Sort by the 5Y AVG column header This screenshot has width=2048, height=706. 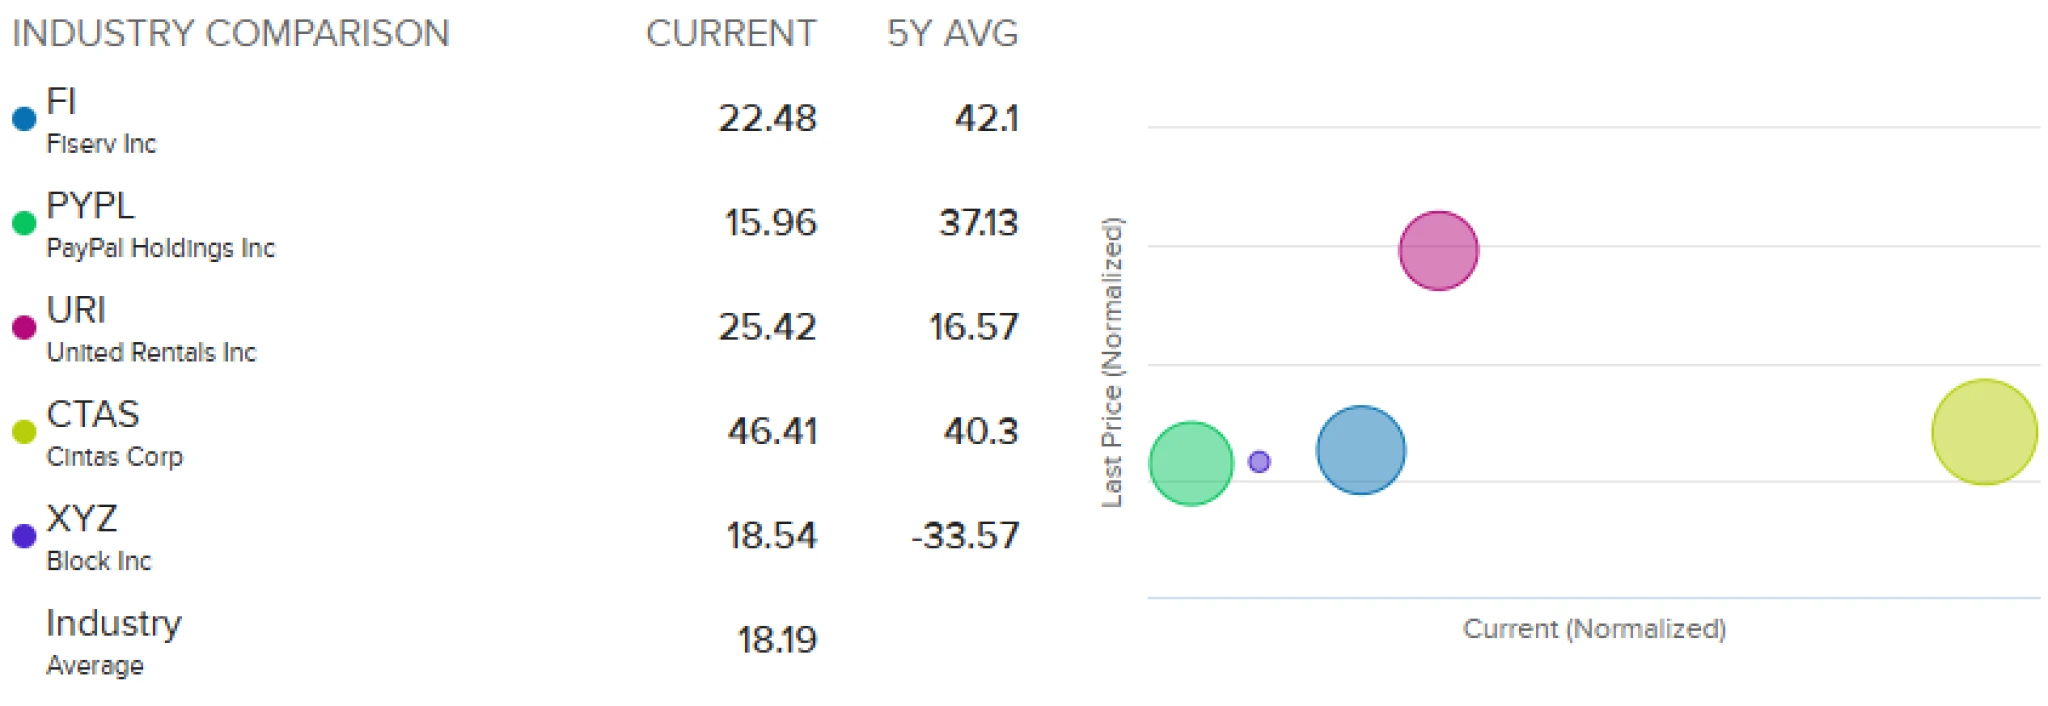[x=952, y=34]
